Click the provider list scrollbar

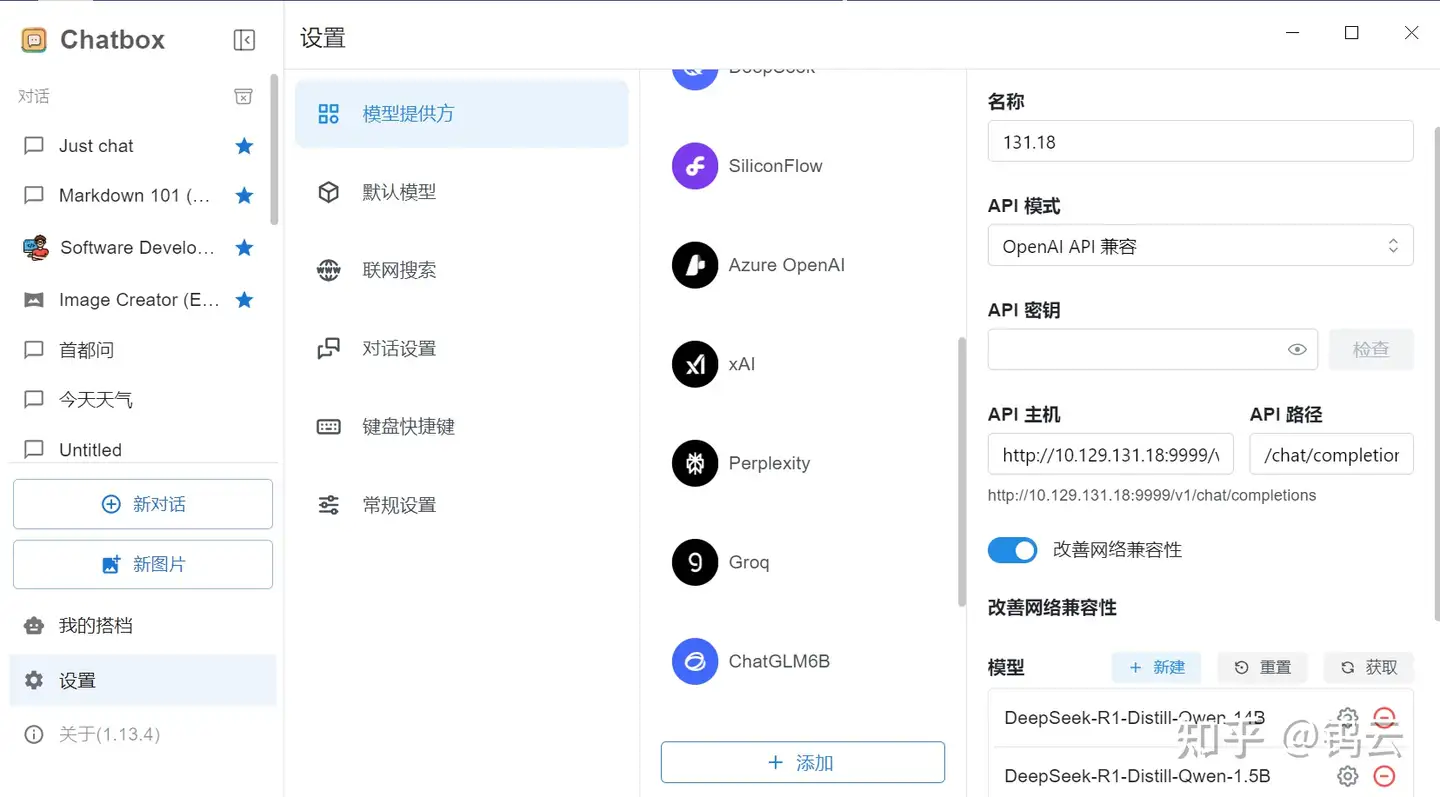click(x=962, y=472)
